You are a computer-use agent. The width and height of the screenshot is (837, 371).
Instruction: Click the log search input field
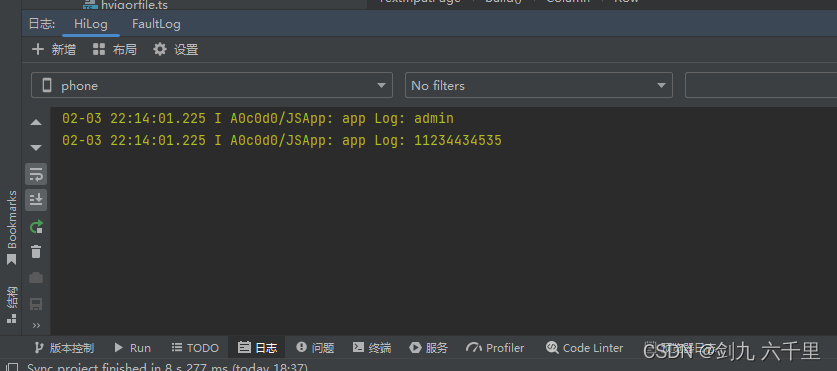(x=761, y=85)
